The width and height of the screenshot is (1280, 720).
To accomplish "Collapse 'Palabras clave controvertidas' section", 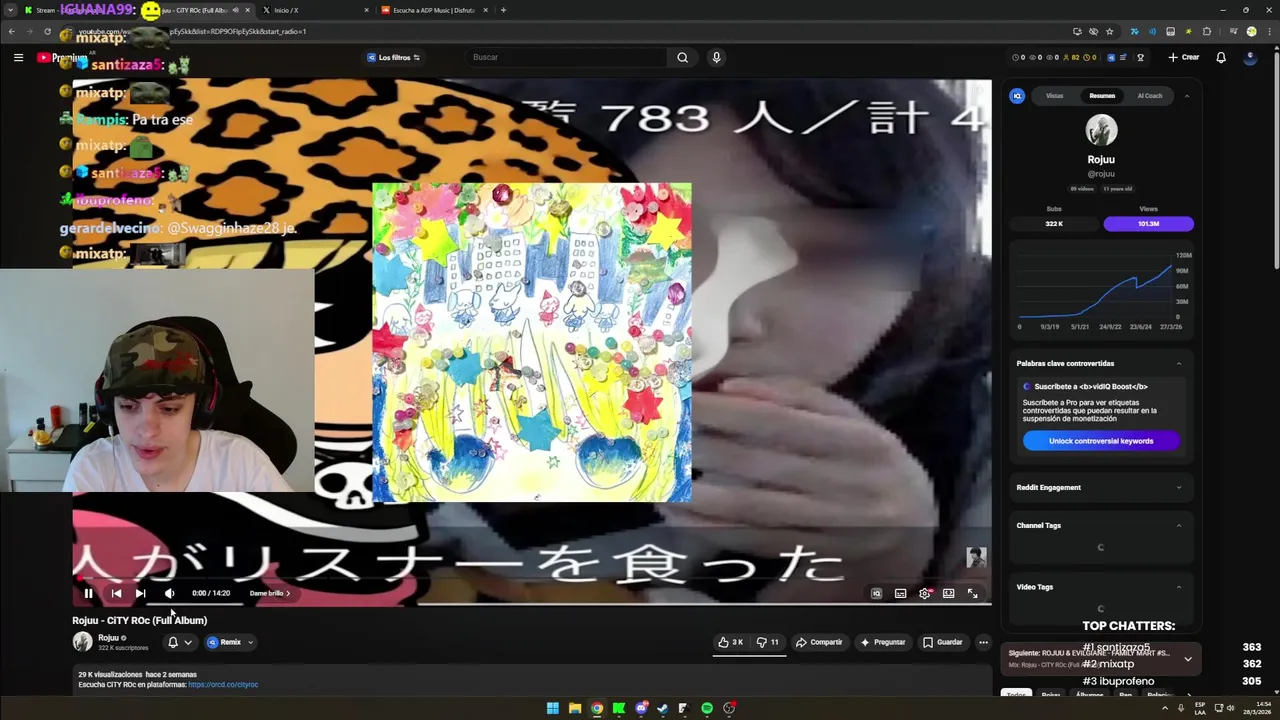I will [1179, 363].
